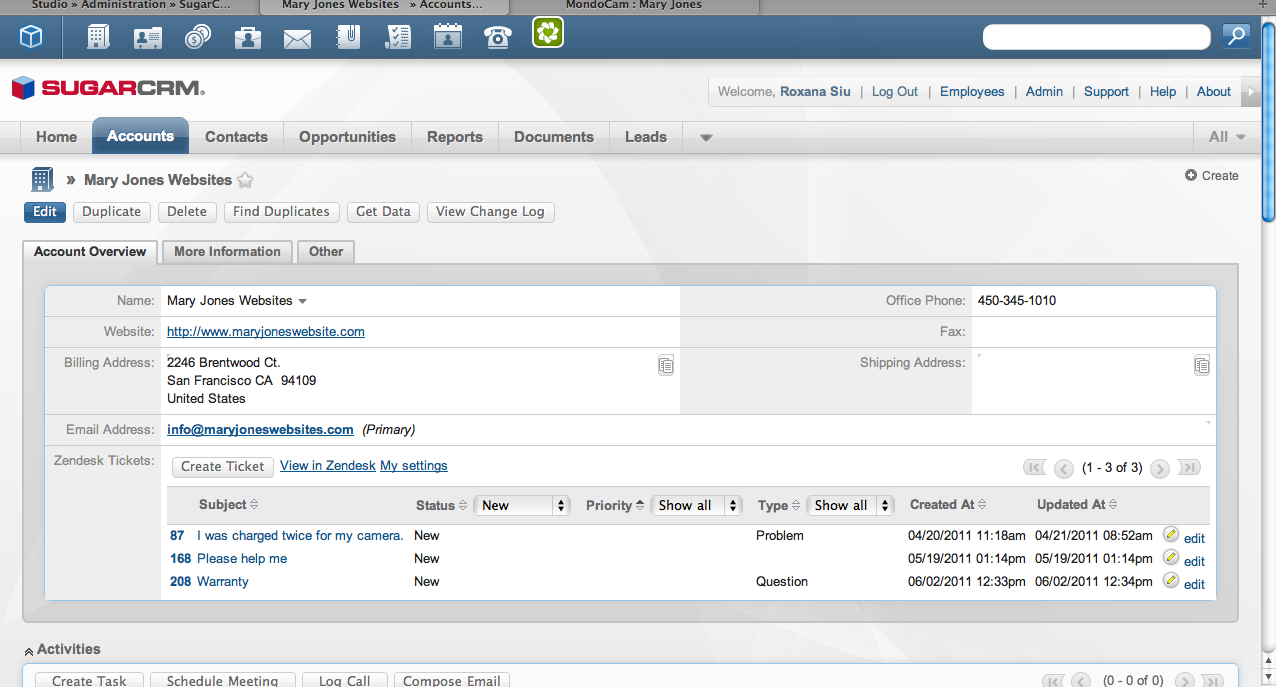Switch to More Information tab
The height and width of the screenshot is (687, 1276).
[x=227, y=252]
